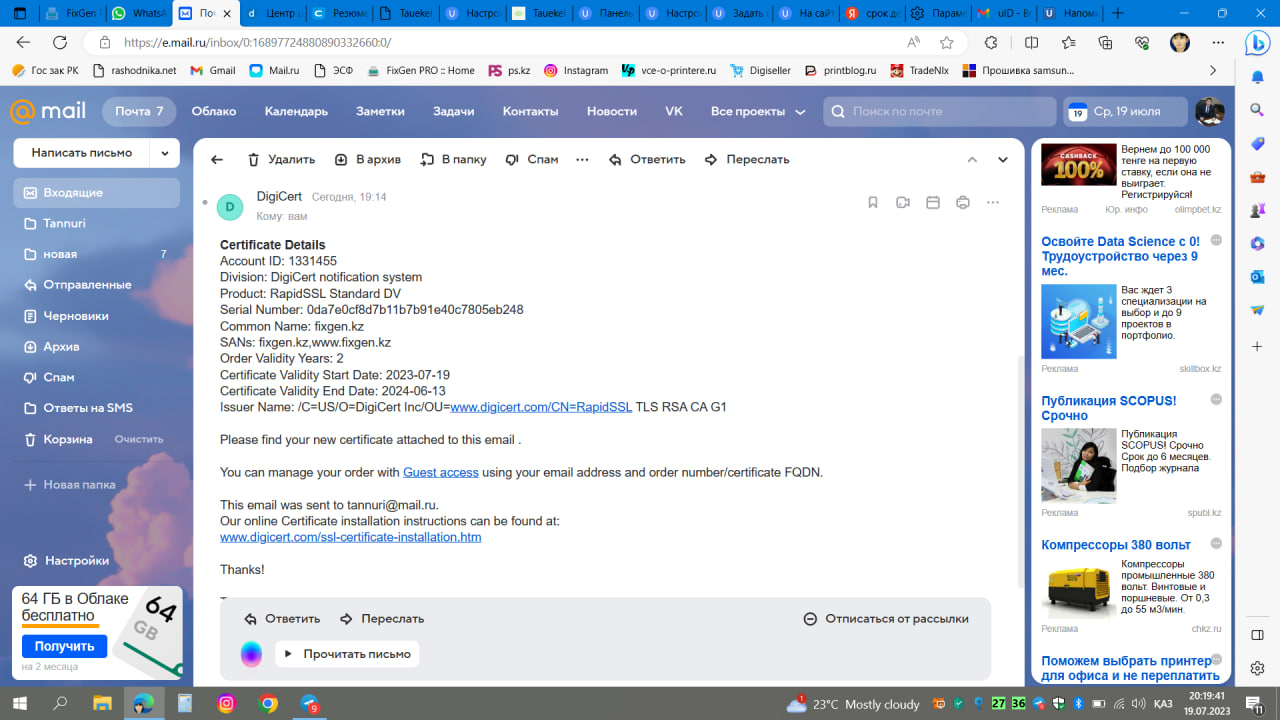Open Корзина folder
The width and height of the screenshot is (1280, 720).
tap(68, 439)
